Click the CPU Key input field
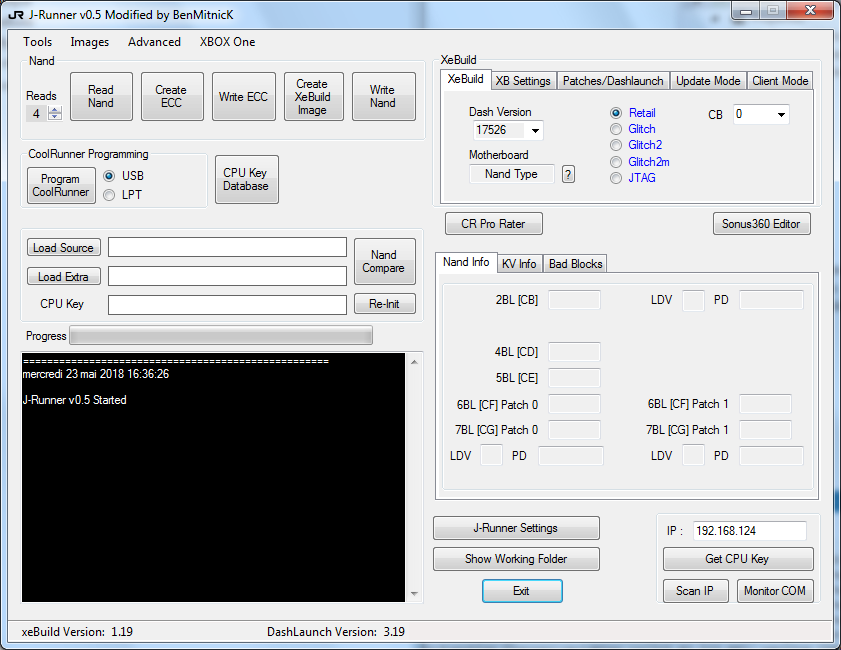Screen dimensions: 841x650 tap(227, 305)
